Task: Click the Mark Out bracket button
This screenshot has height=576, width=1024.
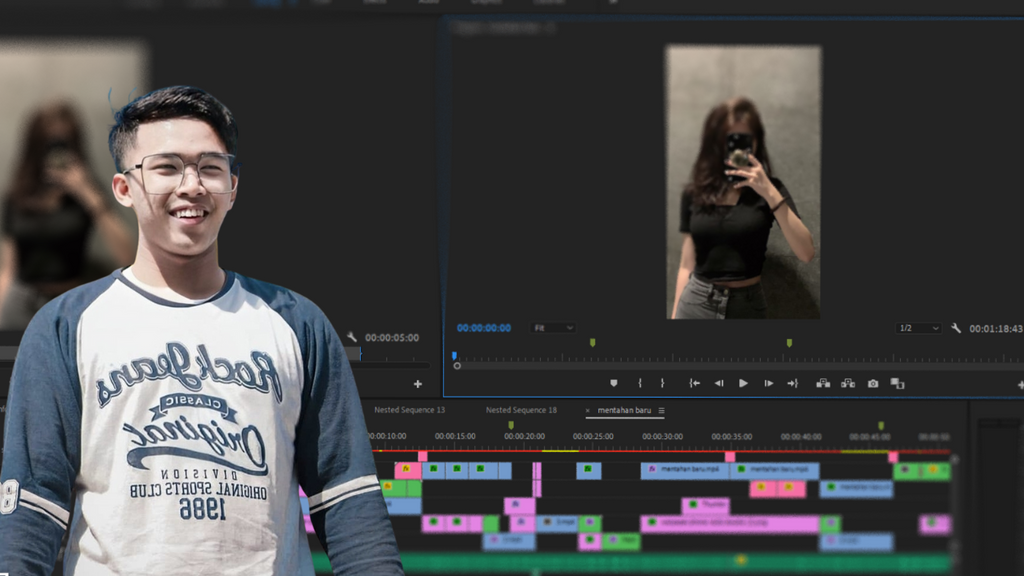Action: point(662,383)
